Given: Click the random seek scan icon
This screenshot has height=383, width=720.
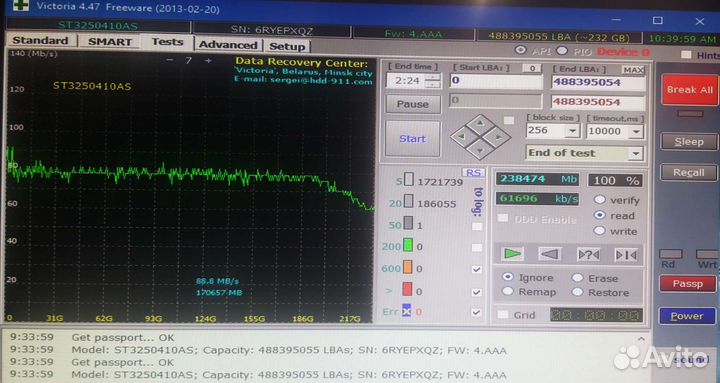Looking at the screenshot, I should click(588, 254).
